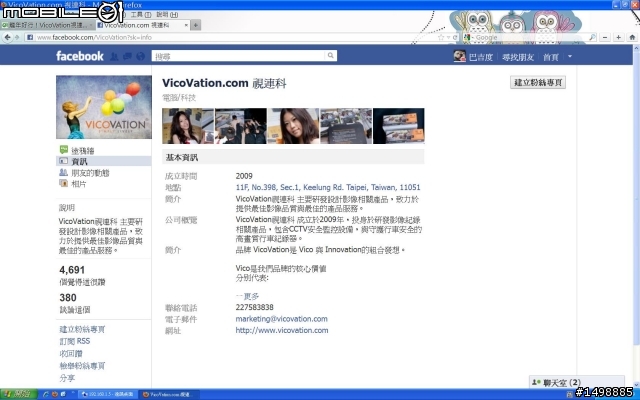Click the 227583838 phone number
640x400 pixels.
point(254,307)
